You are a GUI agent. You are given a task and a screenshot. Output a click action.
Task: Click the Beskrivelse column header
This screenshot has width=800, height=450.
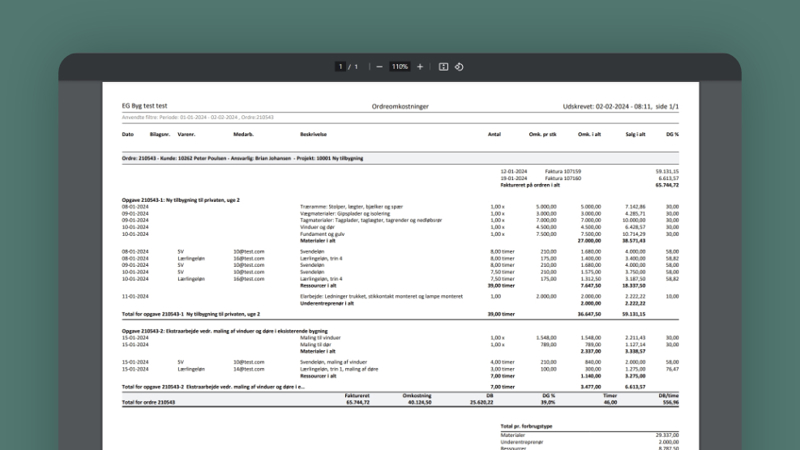click(x=314, y=133)
